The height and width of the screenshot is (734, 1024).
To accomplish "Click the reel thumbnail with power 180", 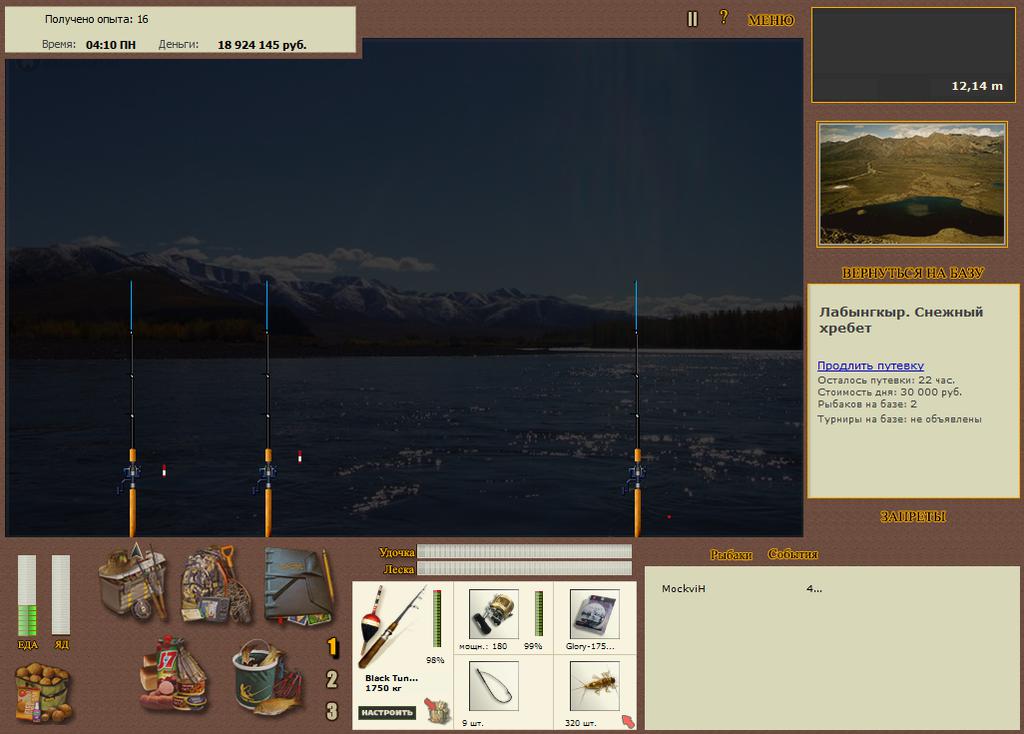I will click(x=494, y=614).
